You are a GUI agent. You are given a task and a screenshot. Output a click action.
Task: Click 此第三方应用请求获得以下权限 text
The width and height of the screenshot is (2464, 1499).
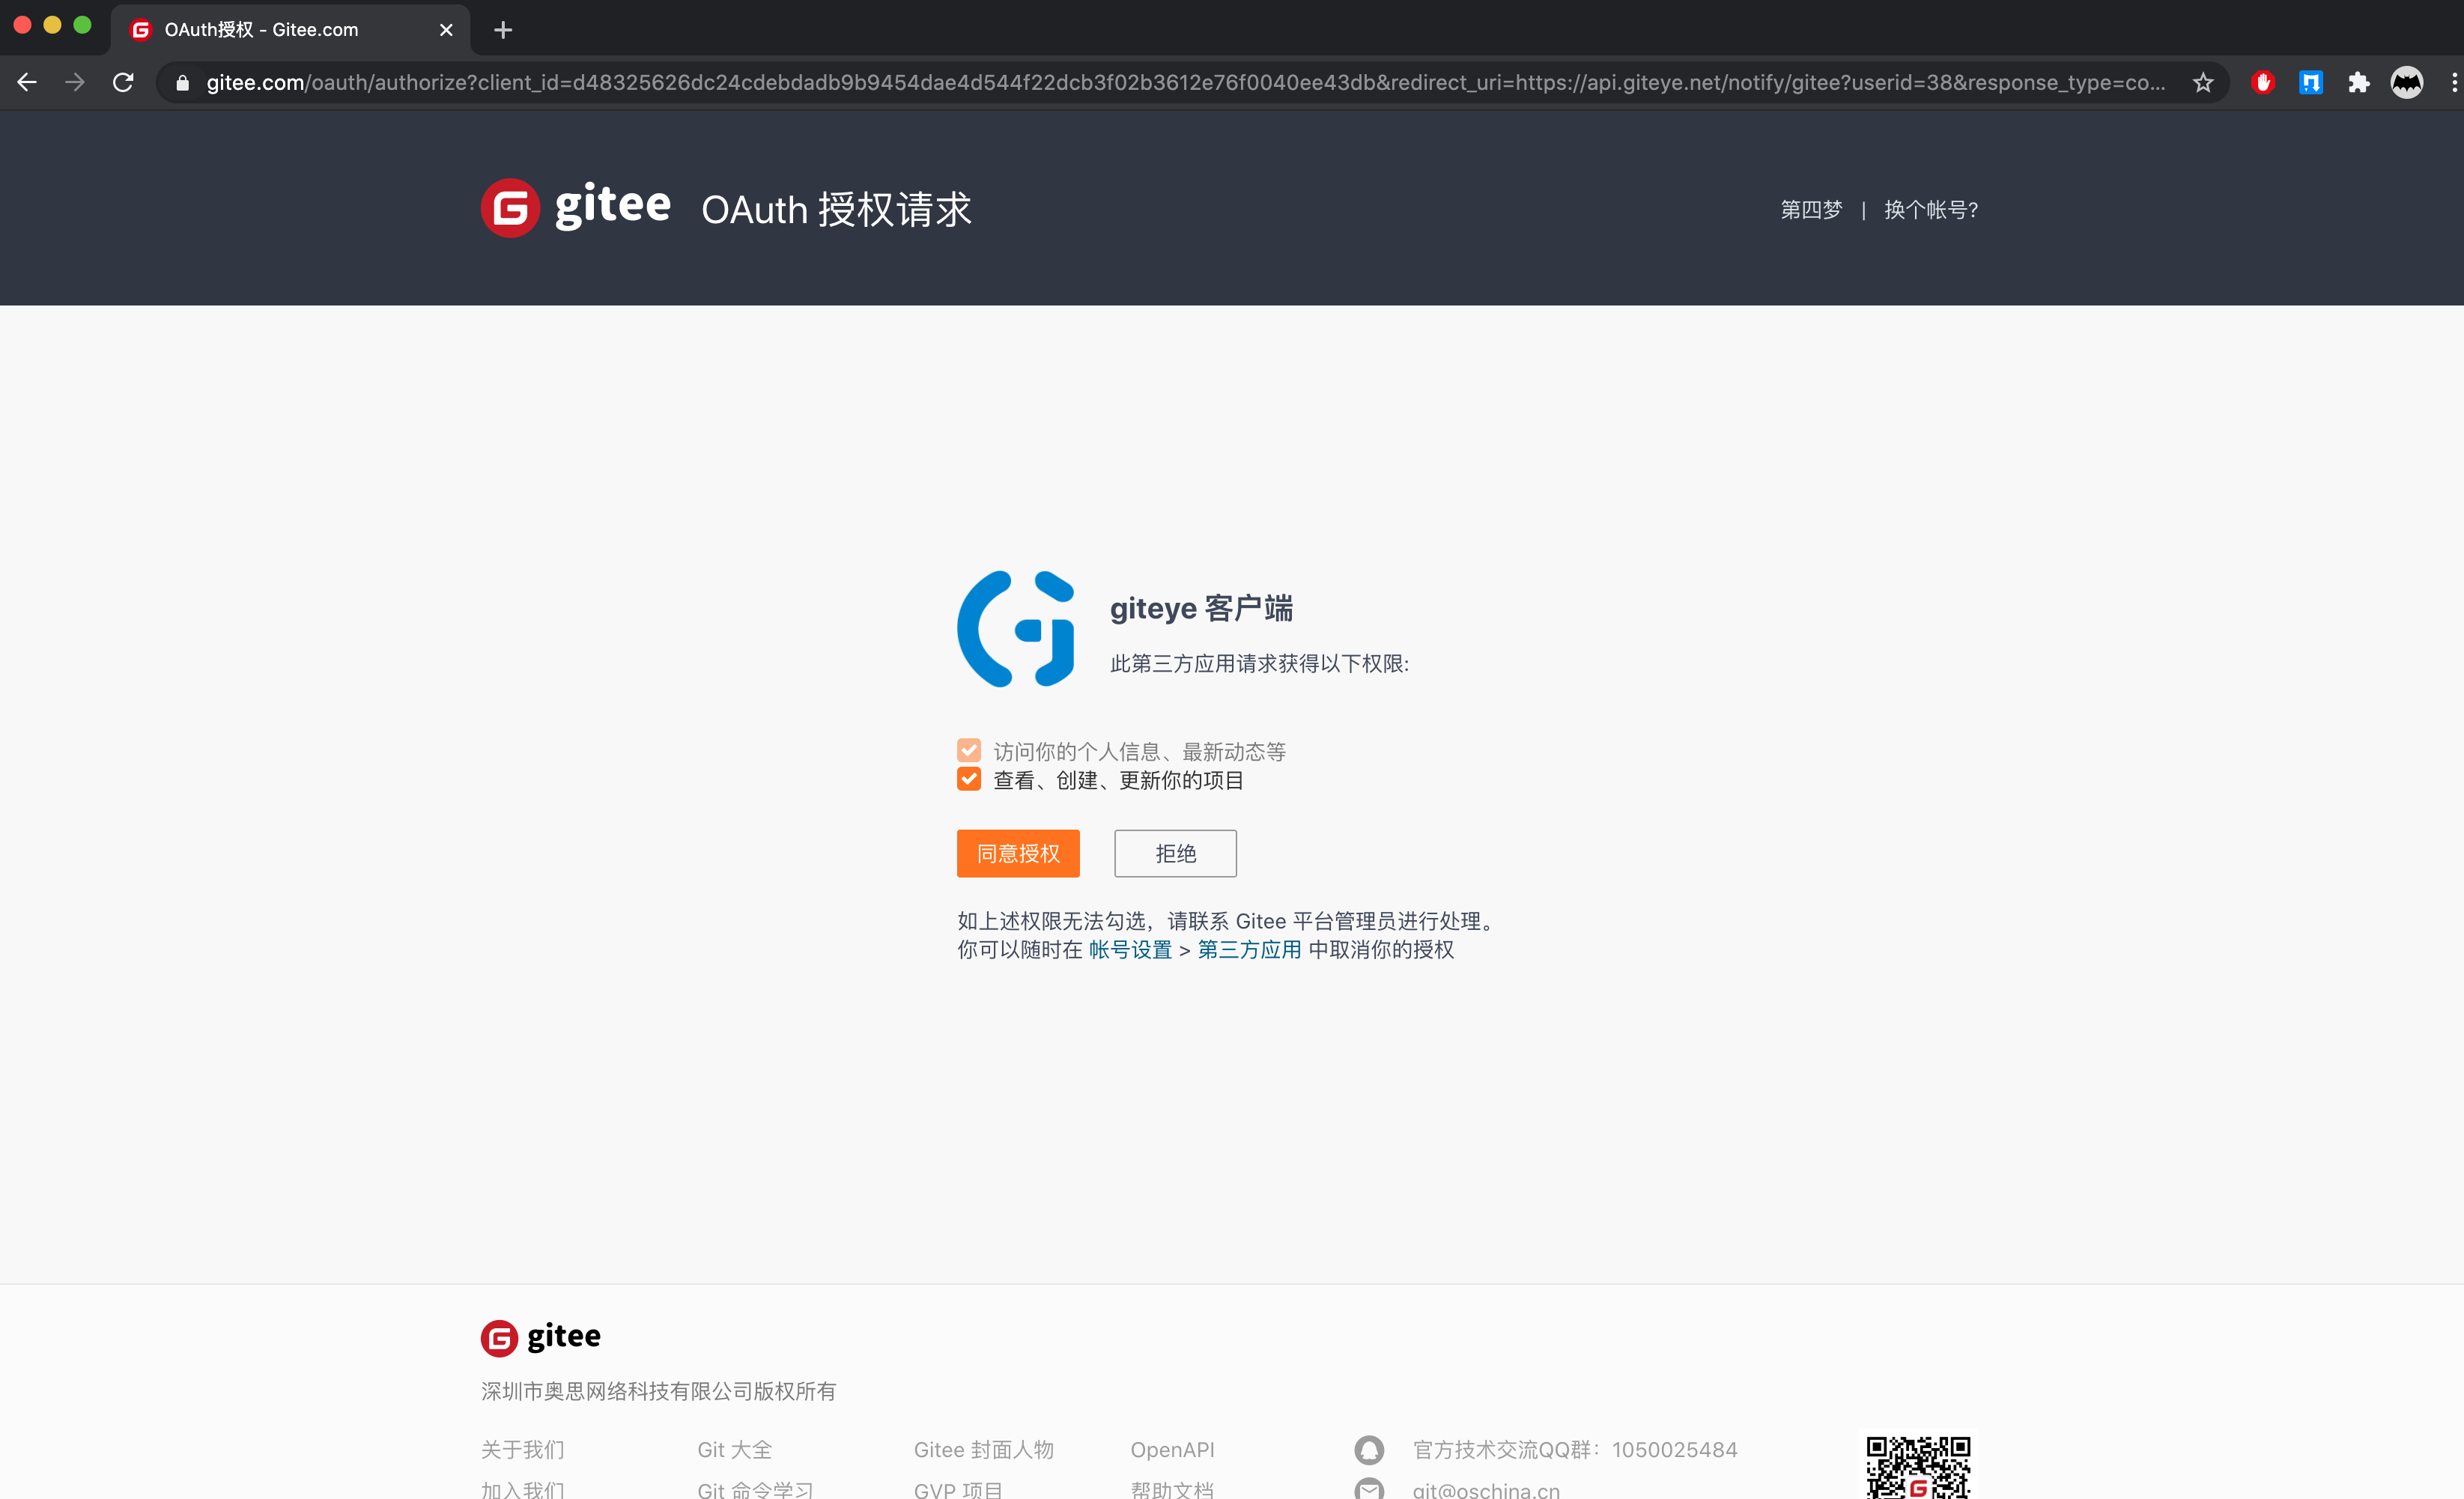coord(1259,663)
